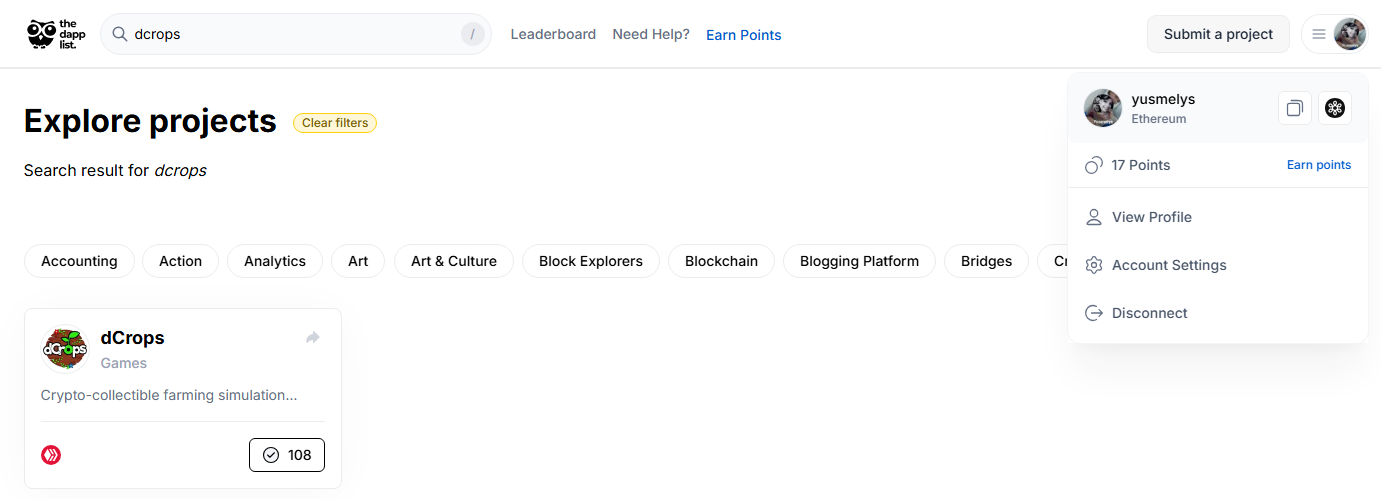
Task: Filter by Accounting category
Action: pyautogui.click(x=79, y=261)
